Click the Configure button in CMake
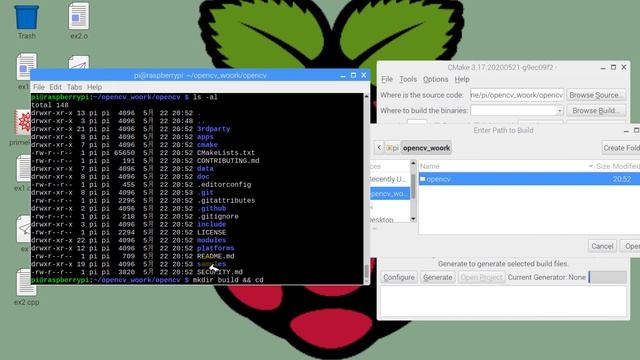The width and height of the screenshot is (640, 360). (399, 277)
